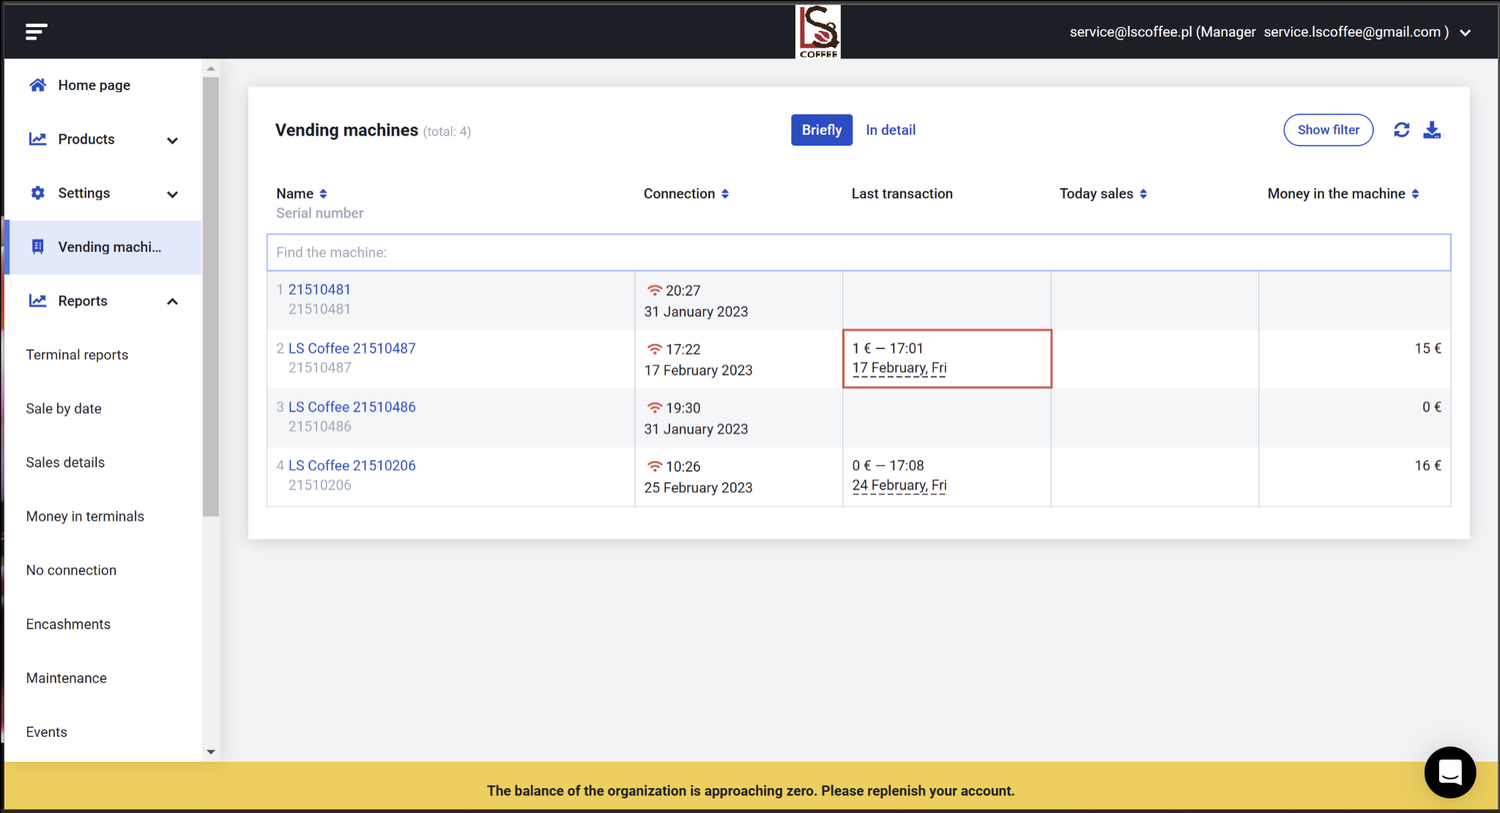This screenshot has height=813, width=1500.
Task: Sort by Connection column
Action: [x=725, y=194]
